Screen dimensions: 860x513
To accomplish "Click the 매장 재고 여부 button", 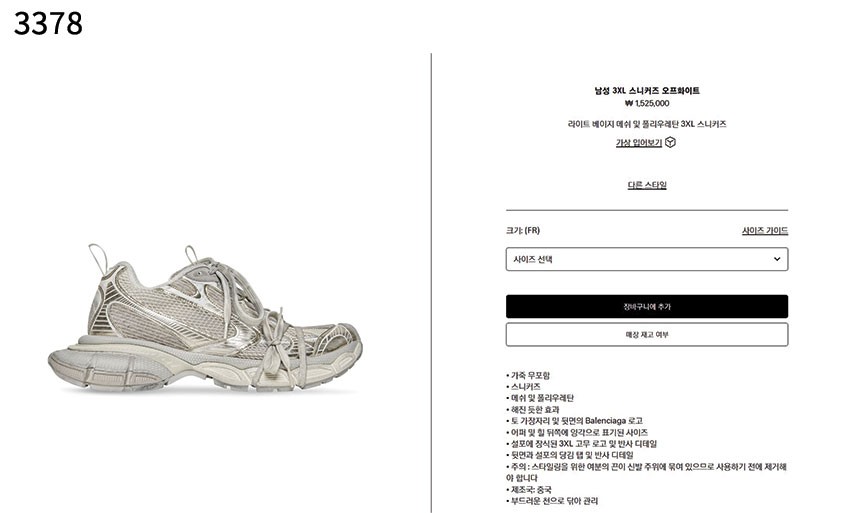I will (x=647, y=334).
